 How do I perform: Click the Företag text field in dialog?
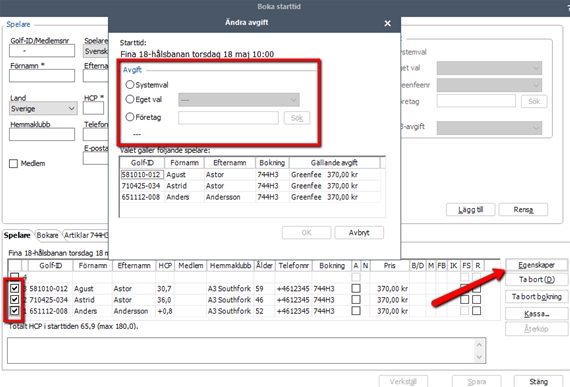tap(228, 118)
